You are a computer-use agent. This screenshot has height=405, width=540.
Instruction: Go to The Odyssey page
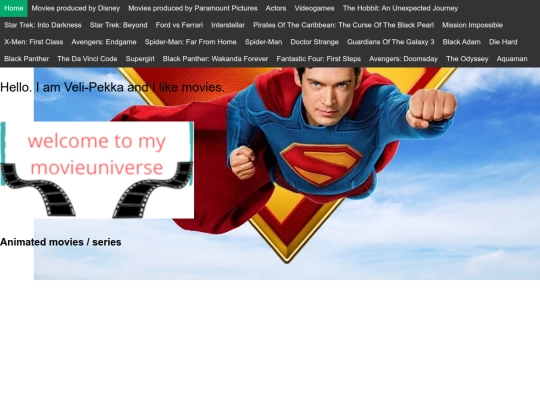[x=467, y=59]
